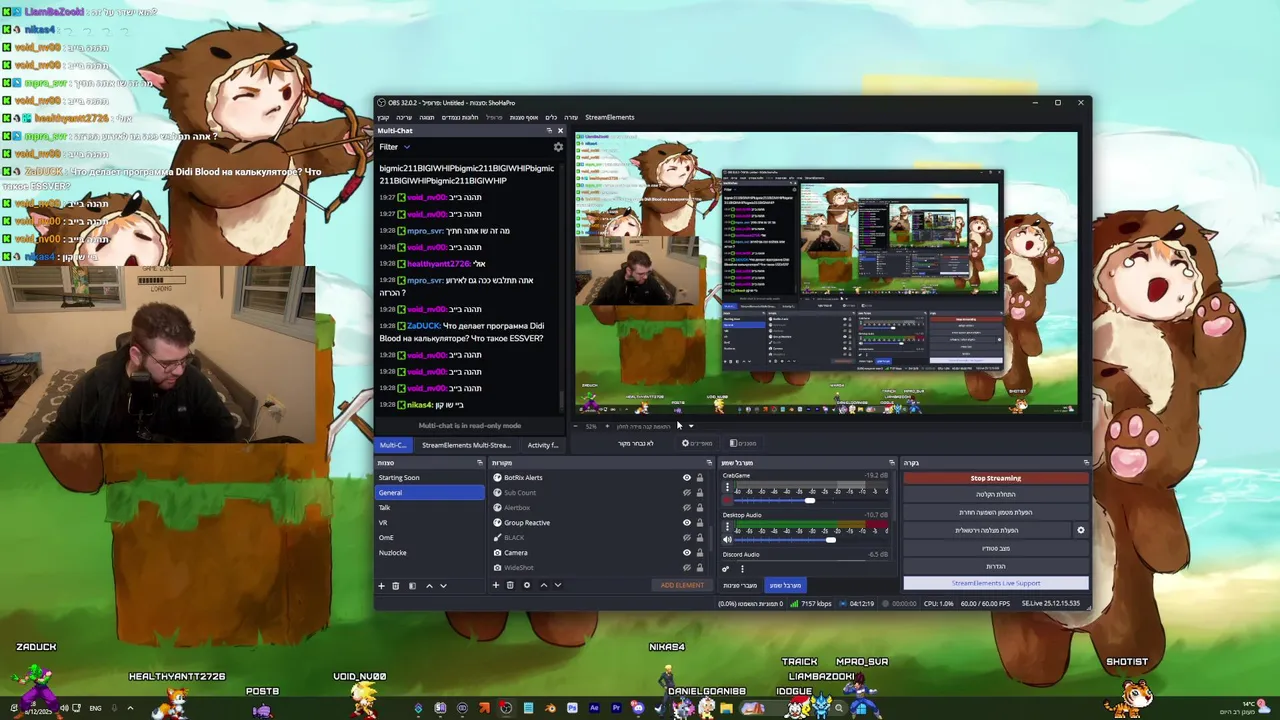Viewport: 1280px width, 720px height.
Task: Switch to Activity feed tab
Action: (x=543, y=445)
